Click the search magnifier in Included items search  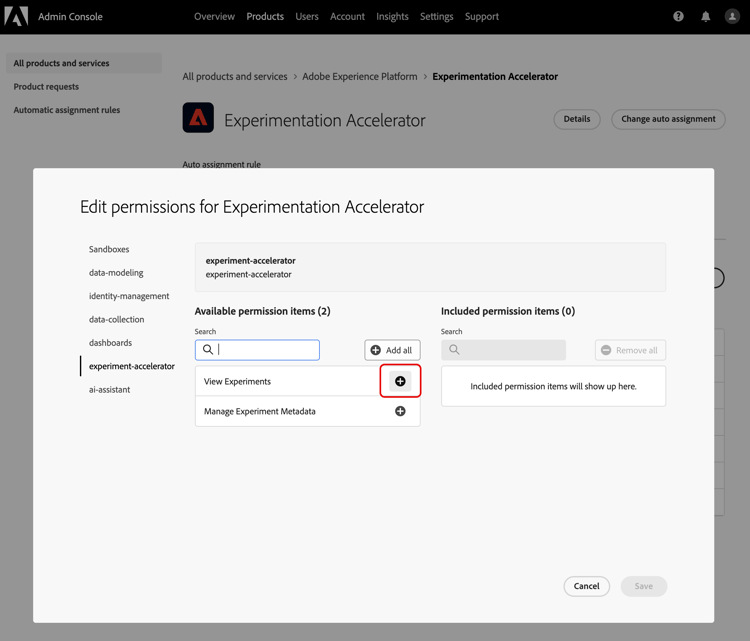454,350
